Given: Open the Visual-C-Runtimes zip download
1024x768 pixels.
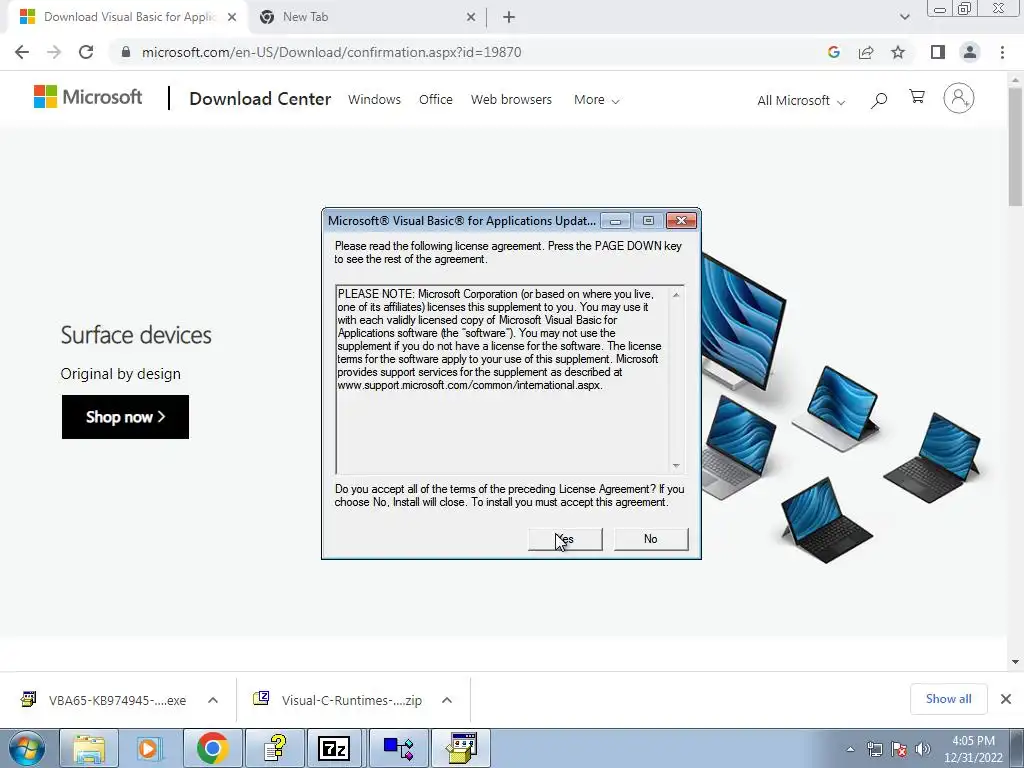Looking at the screenshot, I should [x=338, y=700].
